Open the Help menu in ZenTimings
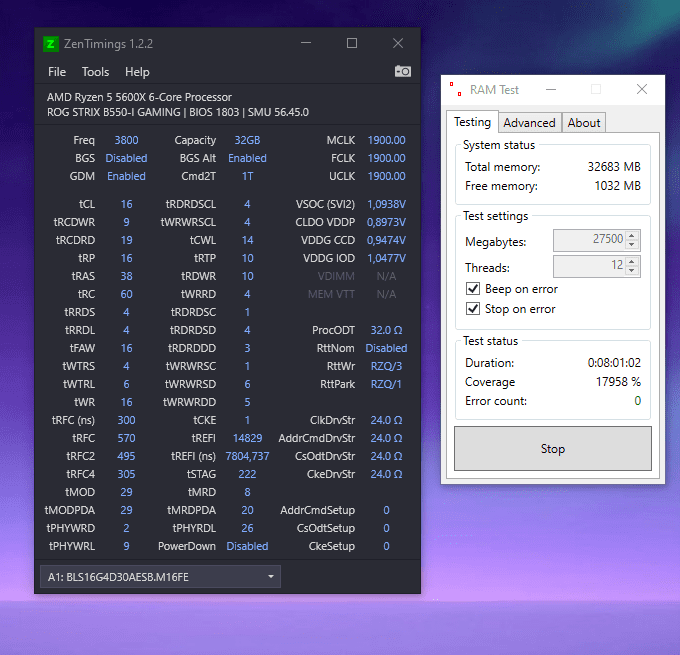680x655 pixels. [x=137, y=72]
